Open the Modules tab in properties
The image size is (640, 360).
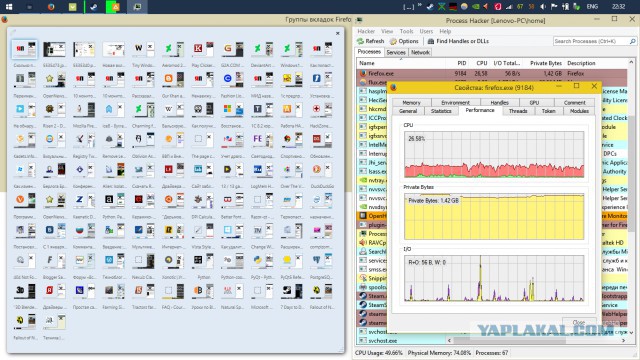(579, 111)
